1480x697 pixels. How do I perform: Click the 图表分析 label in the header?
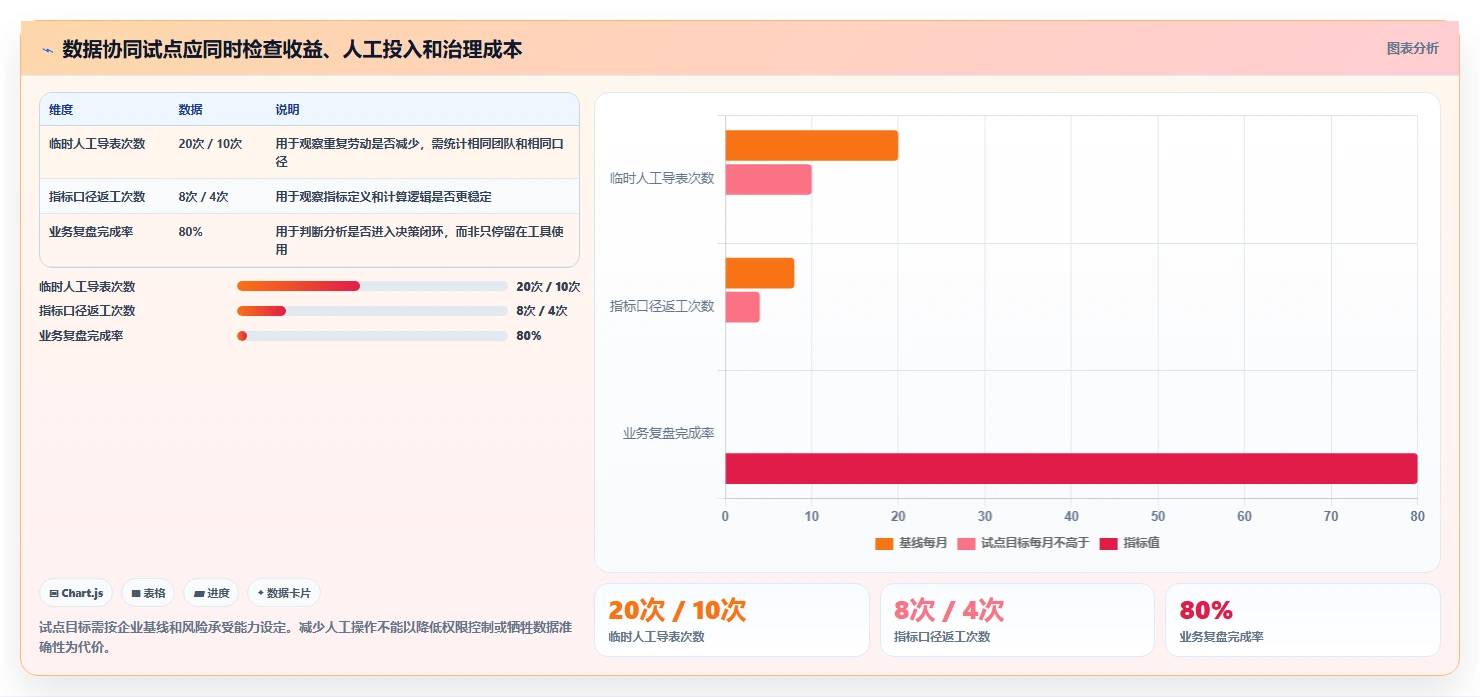[x=1412, y=48]
